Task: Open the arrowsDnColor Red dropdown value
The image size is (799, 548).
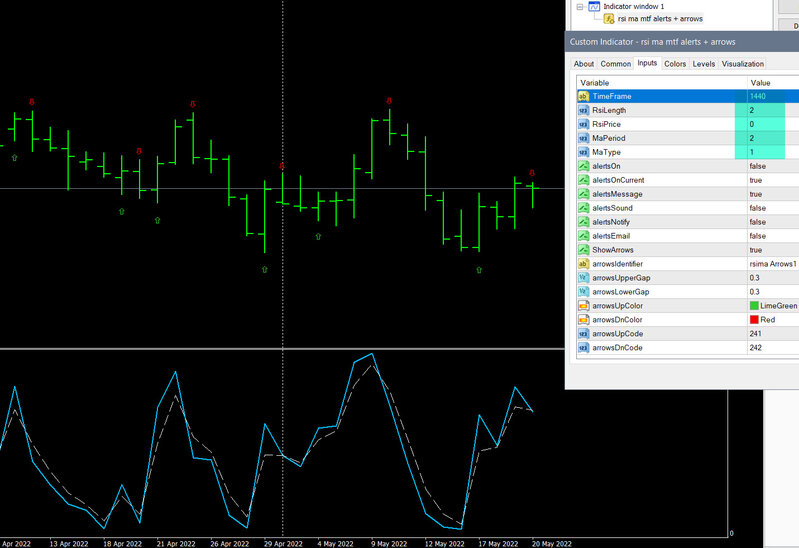Action: [773, 320]
